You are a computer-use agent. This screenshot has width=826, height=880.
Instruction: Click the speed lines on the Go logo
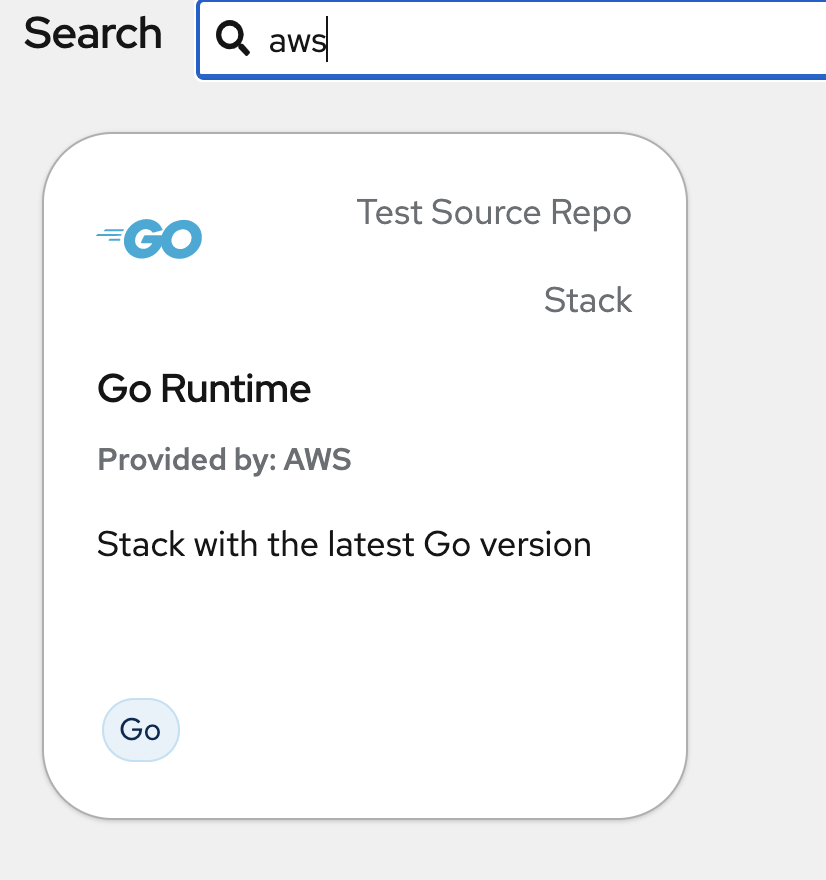tap(110, 236)
